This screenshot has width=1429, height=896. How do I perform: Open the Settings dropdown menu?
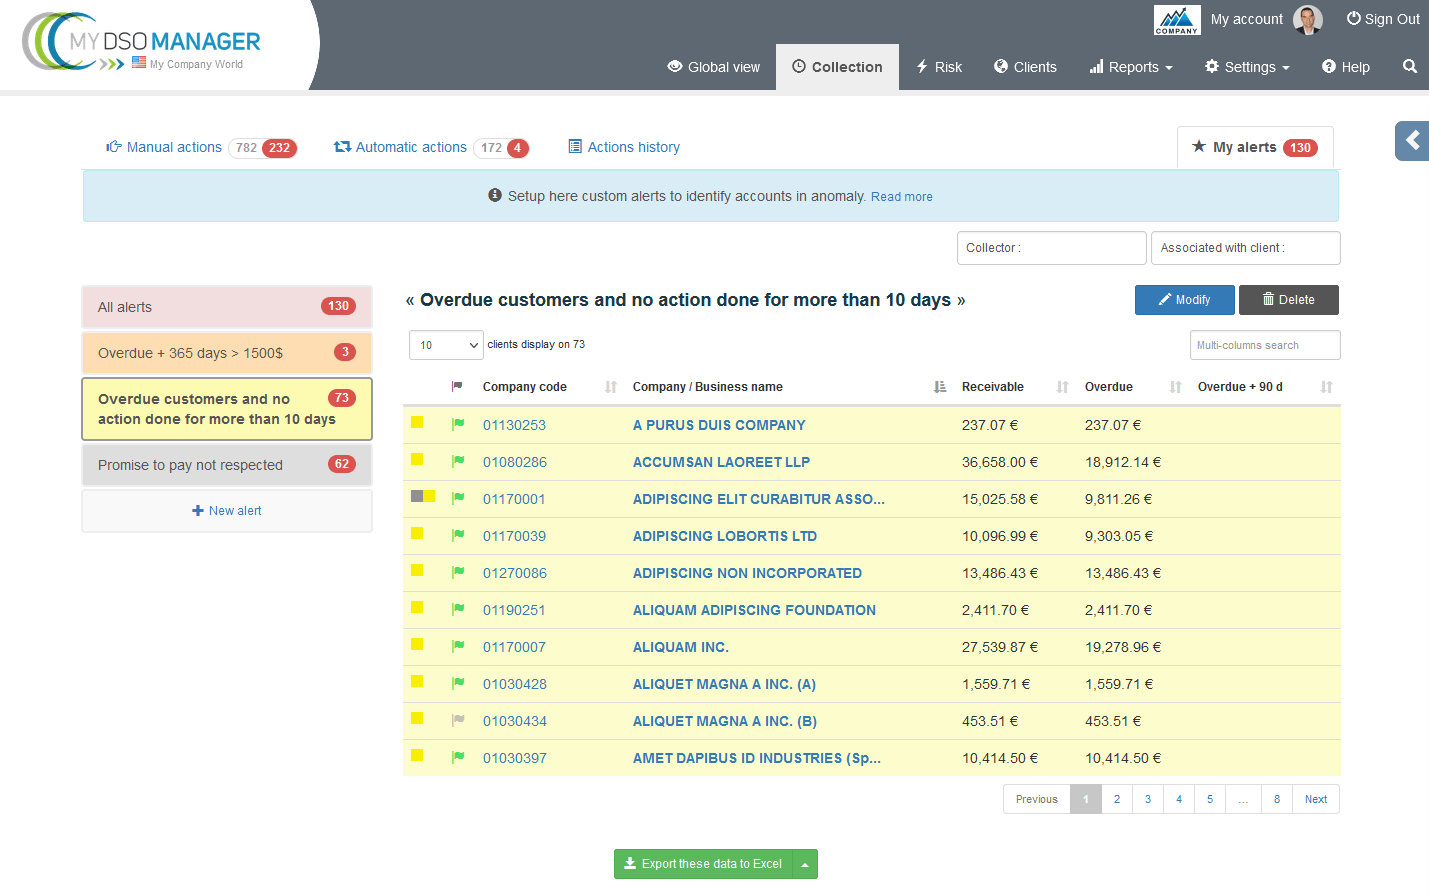point(1247,67)
